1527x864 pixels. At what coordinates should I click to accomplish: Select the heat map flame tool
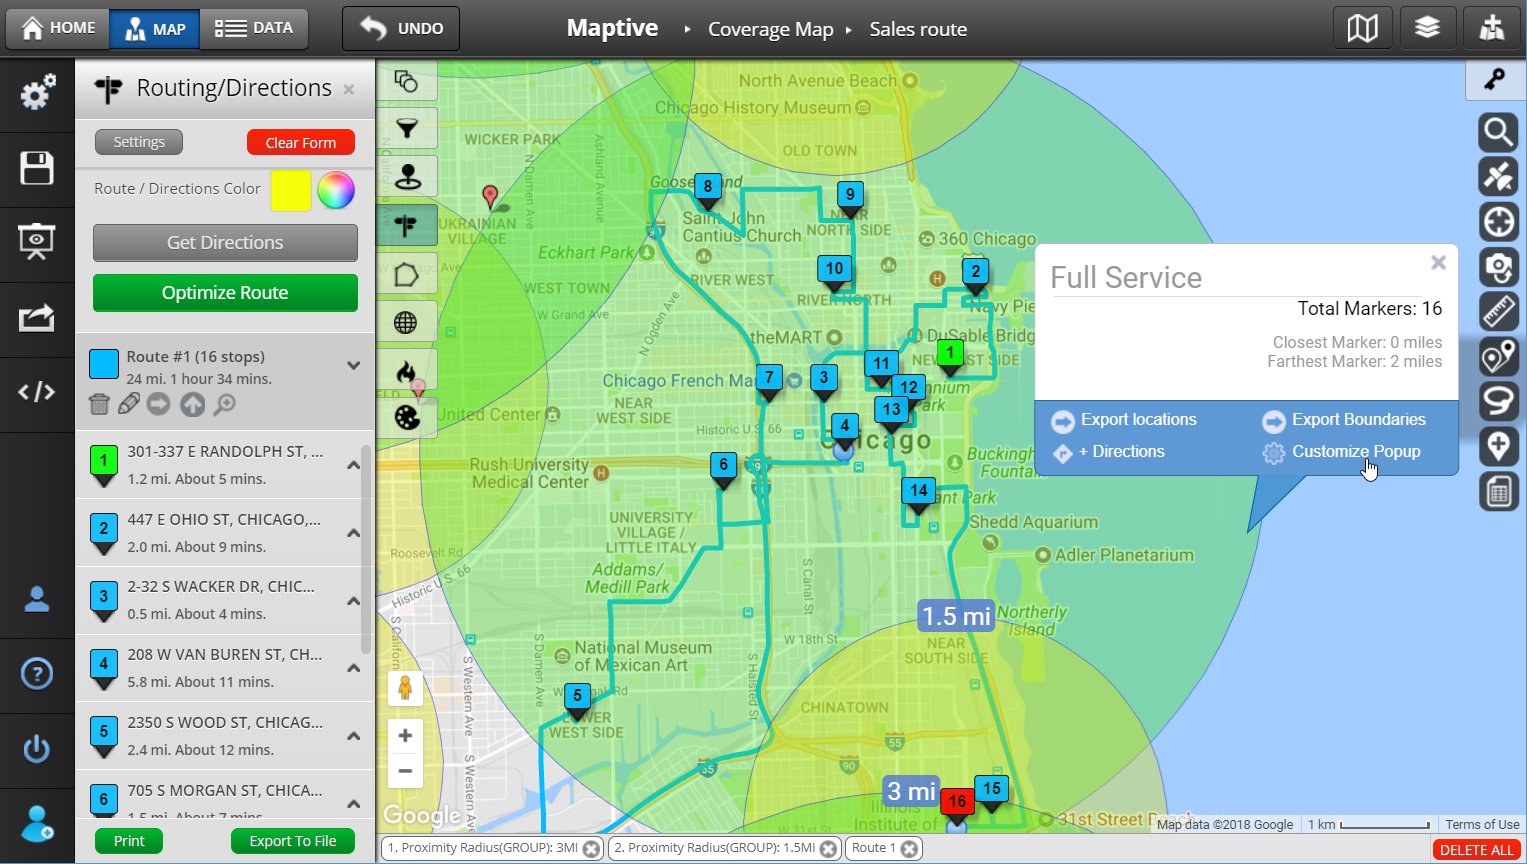coord(406,371)
